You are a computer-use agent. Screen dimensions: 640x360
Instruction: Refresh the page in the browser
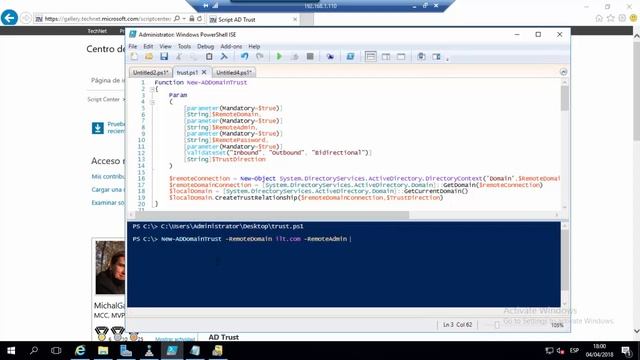(200, 19)
